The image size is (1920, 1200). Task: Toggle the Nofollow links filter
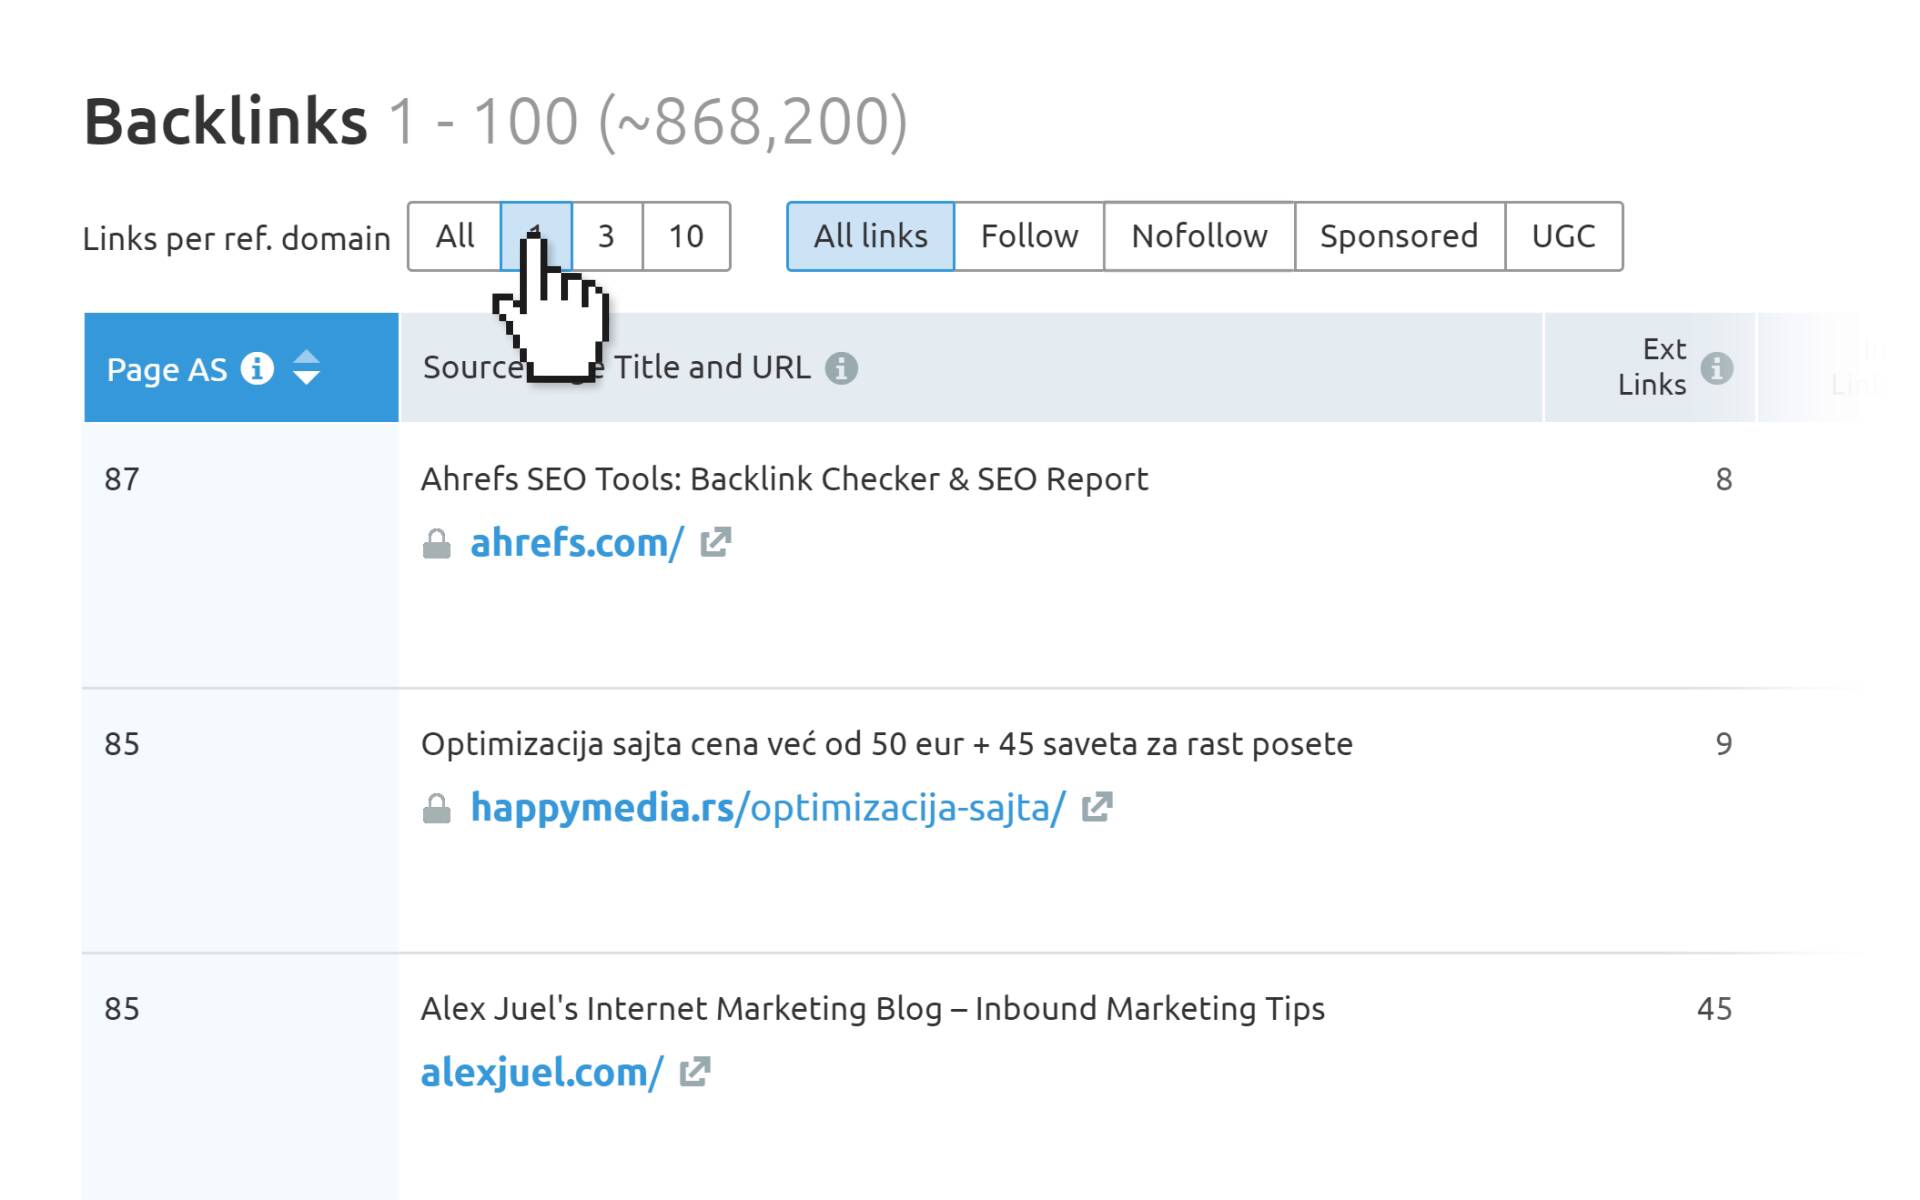pyautogui.click(x=1197, y=235)
